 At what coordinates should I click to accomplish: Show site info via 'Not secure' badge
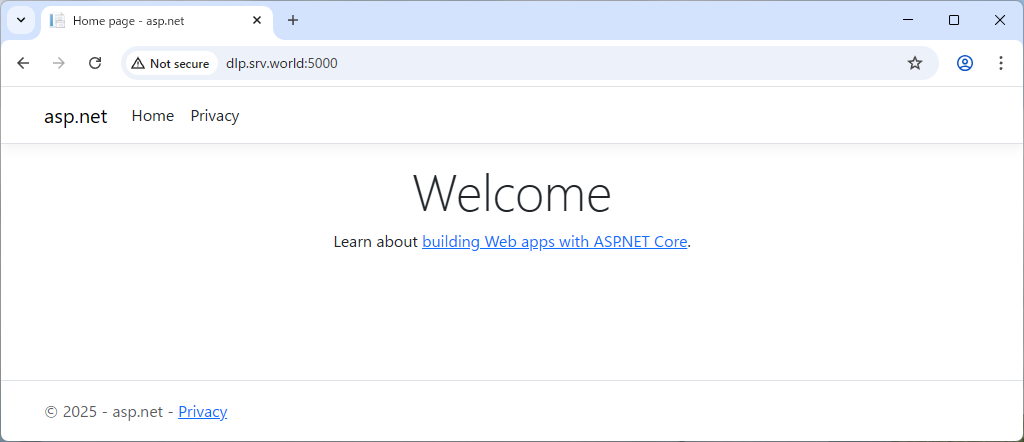[170, 63]
